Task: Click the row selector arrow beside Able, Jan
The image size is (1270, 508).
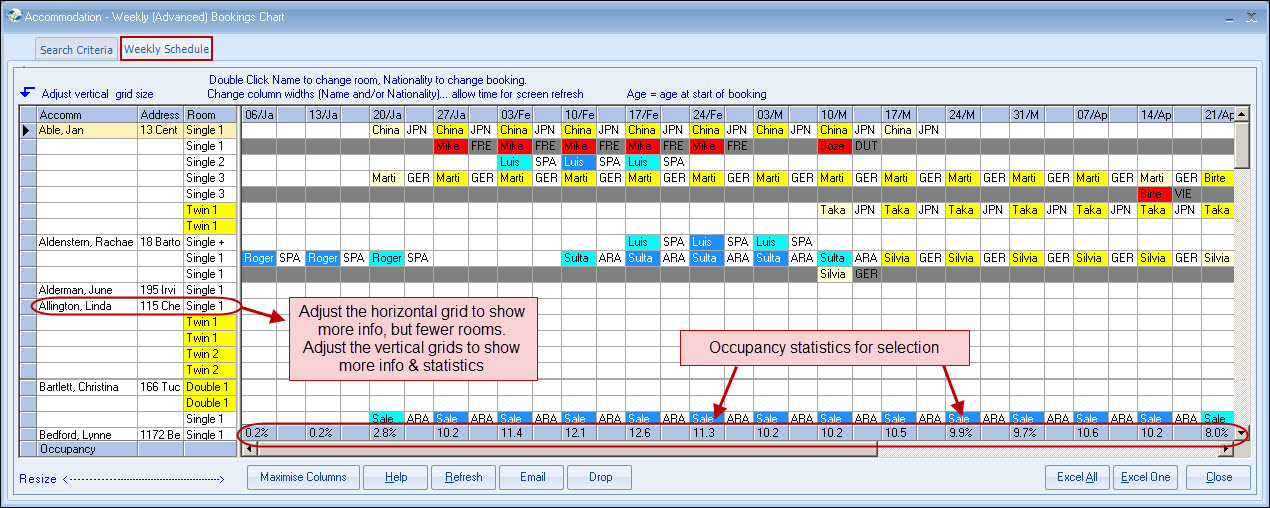Action: pos(27,130)
